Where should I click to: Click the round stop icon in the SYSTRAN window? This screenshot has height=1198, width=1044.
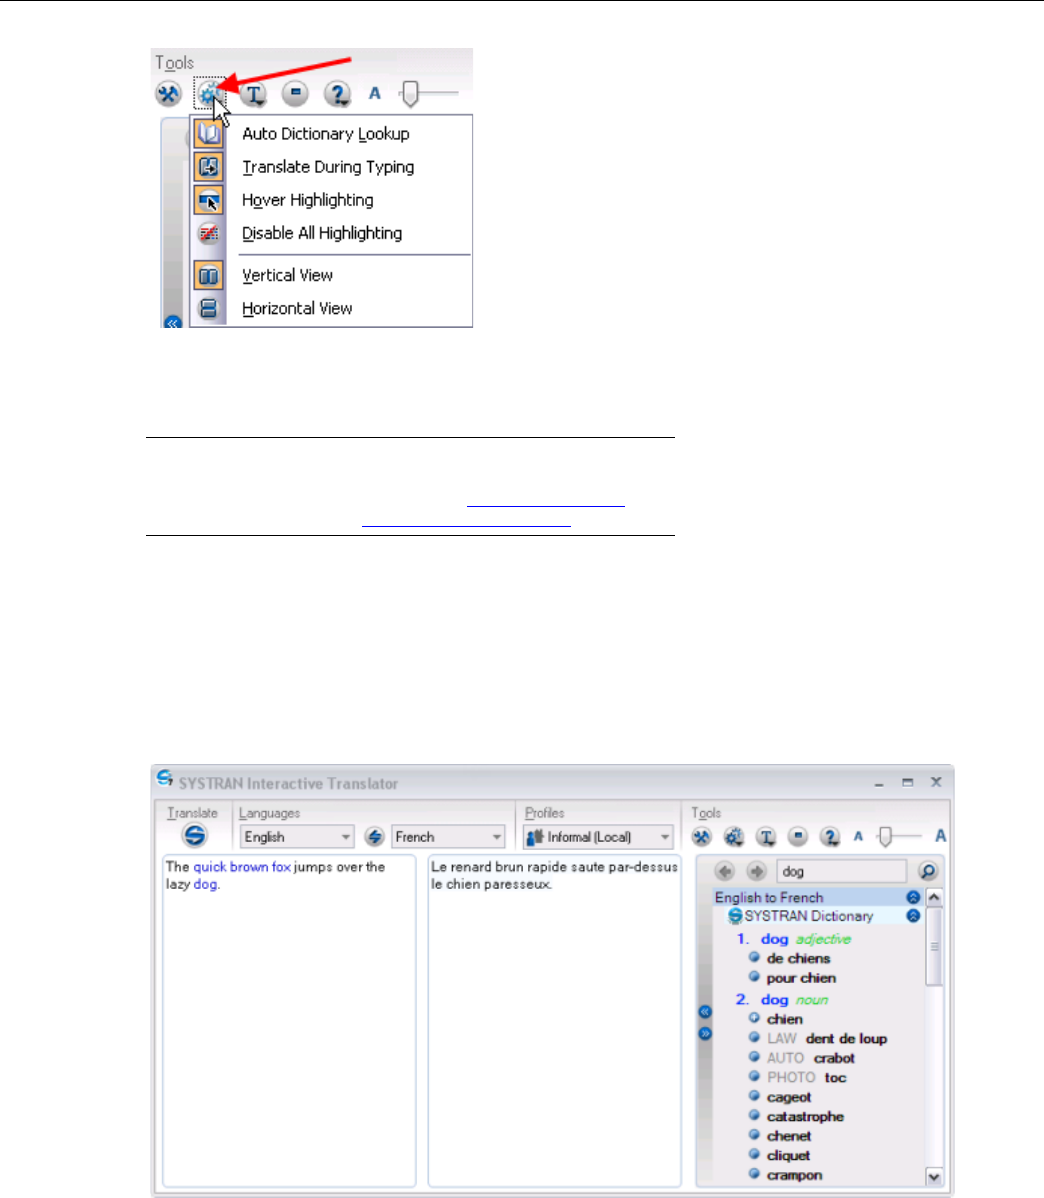pyautogui.click(x=798, y=837)
